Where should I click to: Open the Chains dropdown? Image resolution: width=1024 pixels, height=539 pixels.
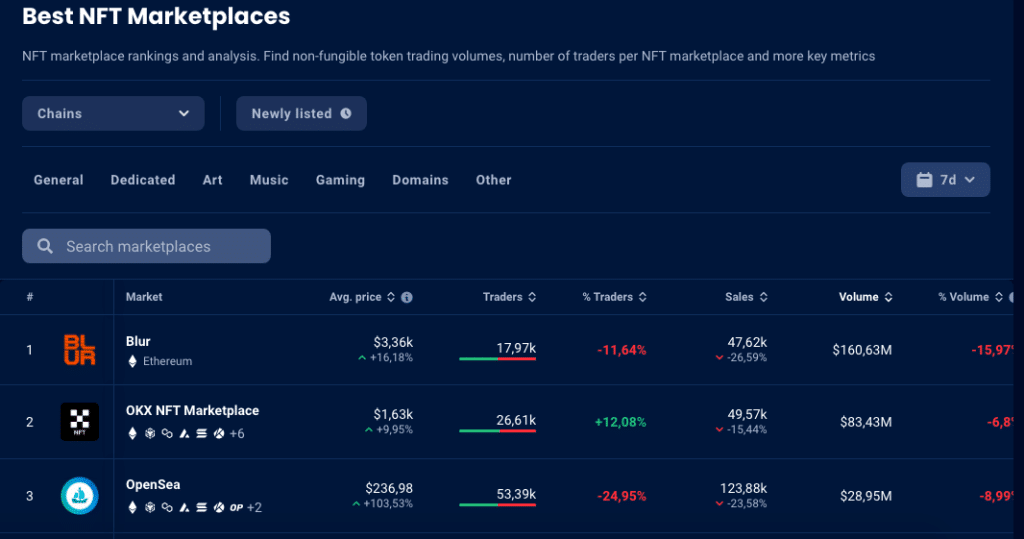click(113, 114)
